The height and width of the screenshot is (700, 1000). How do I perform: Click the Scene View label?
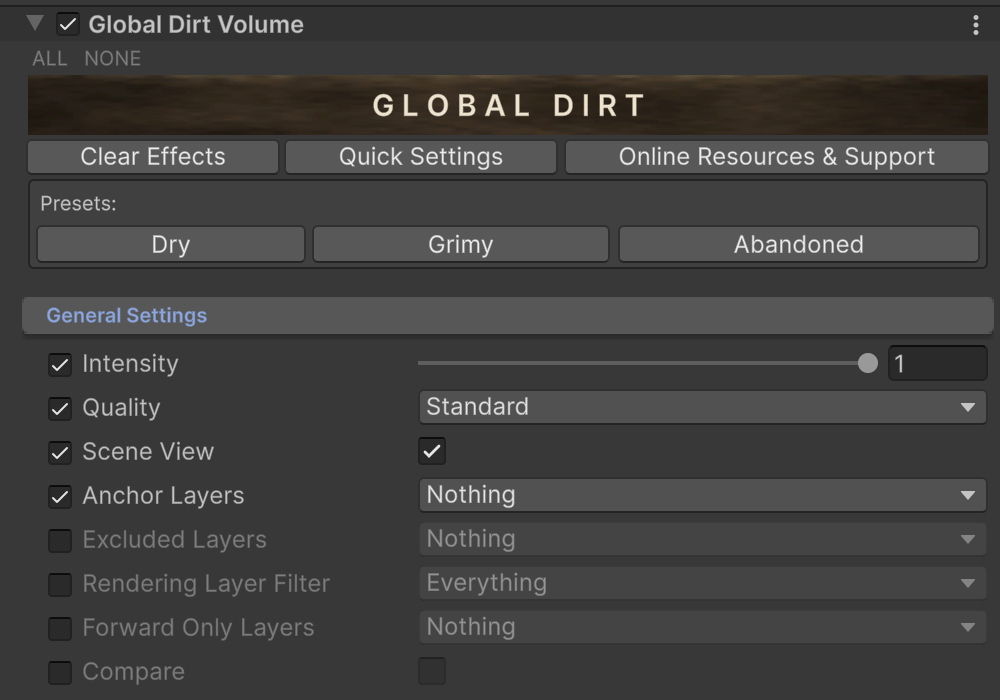148,451
